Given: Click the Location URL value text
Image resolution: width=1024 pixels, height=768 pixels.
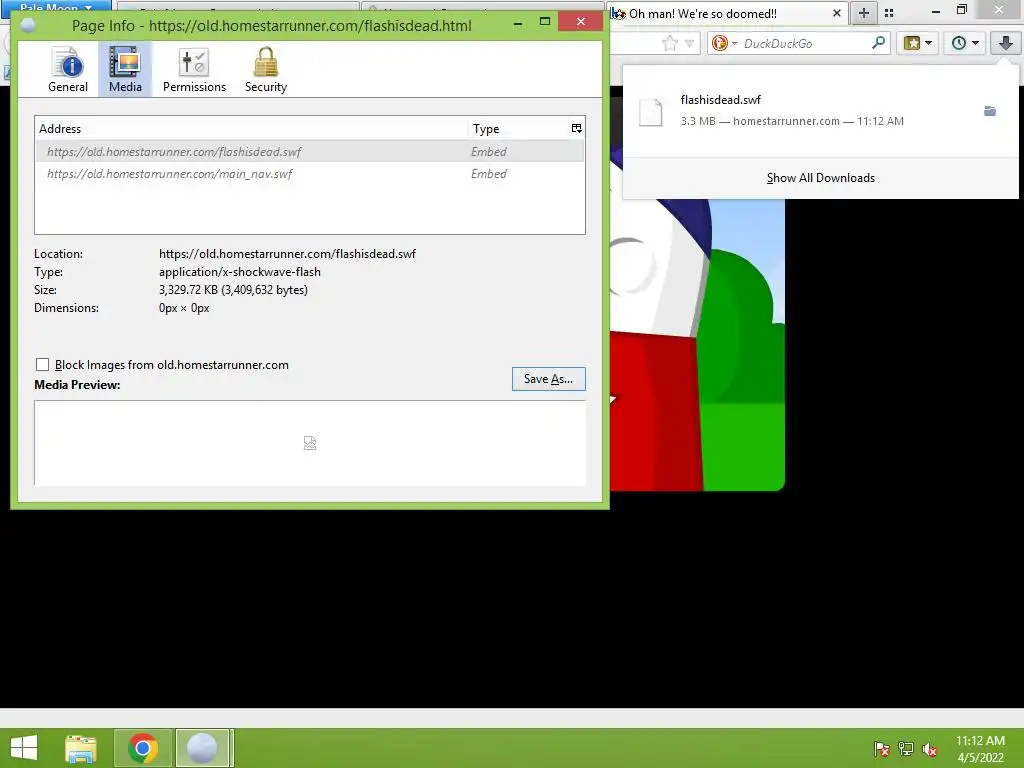Looking at the screenshot, I should coord(287,253).
